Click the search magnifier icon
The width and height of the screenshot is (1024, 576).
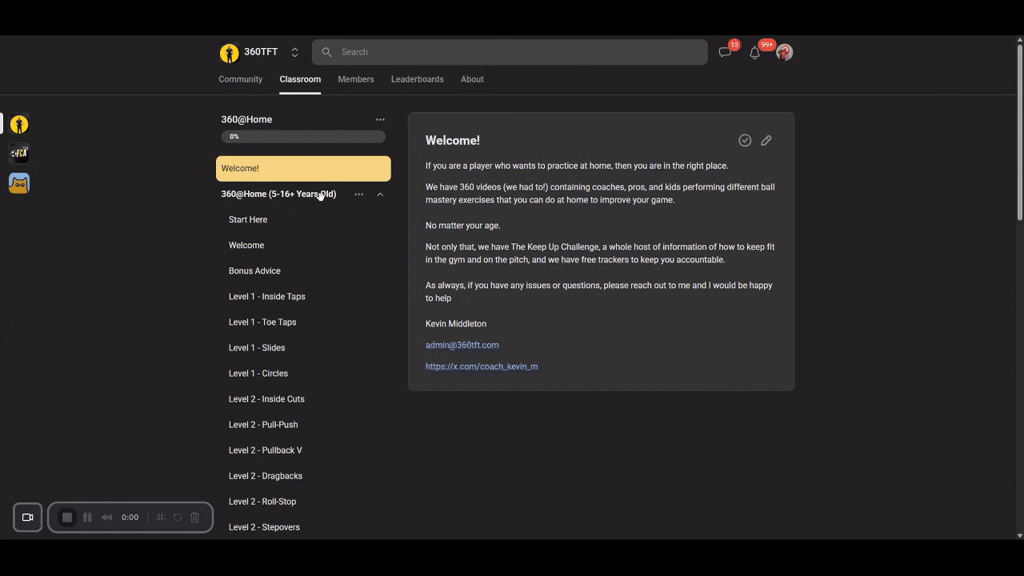click(327, 52)
